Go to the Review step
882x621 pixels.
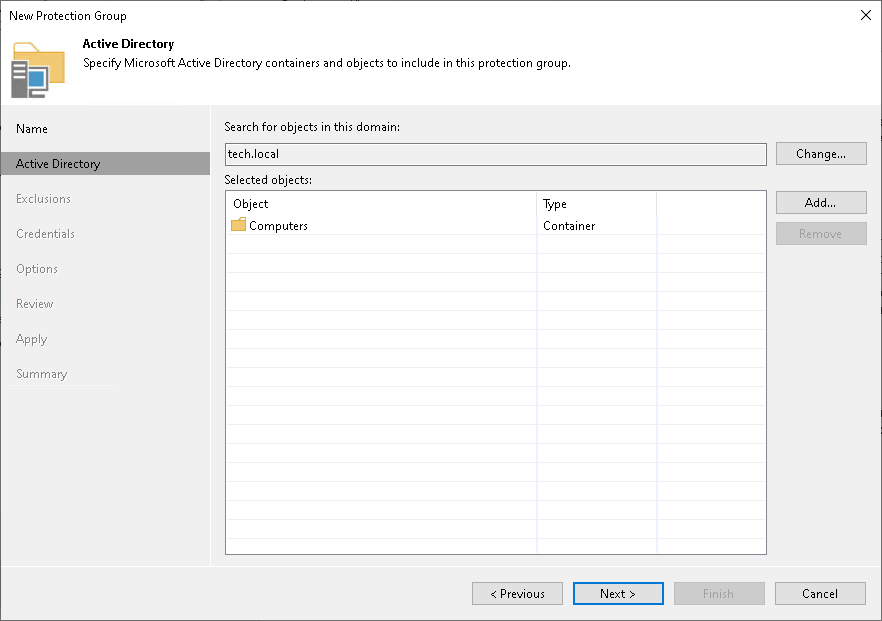pos(34,303)
